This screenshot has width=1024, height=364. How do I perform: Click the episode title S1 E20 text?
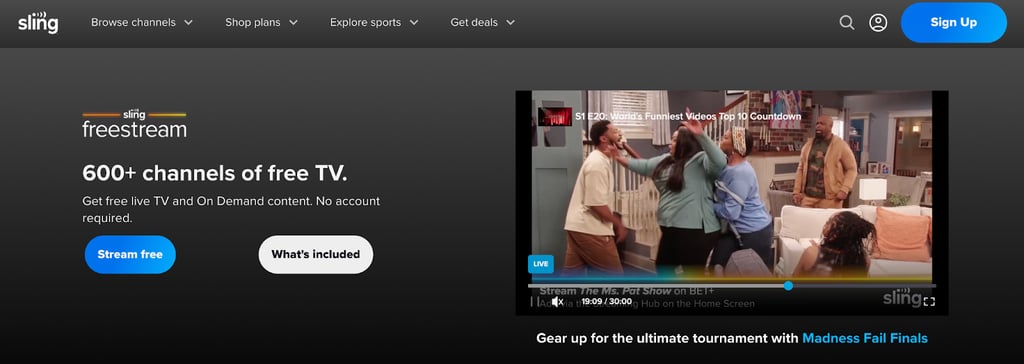pyautogui.click(x=688, y=116)
